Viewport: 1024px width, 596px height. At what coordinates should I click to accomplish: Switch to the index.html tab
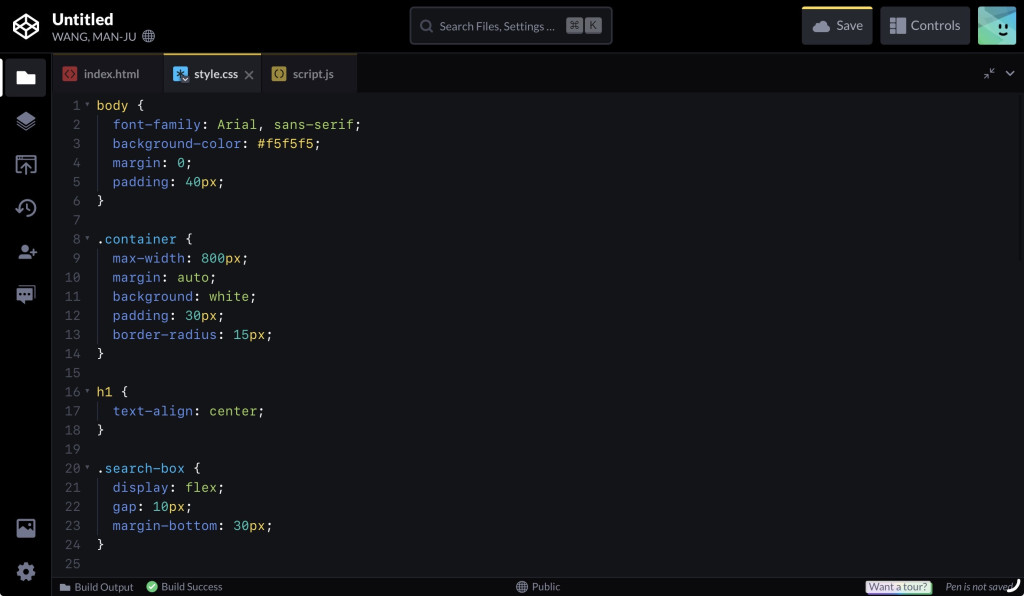click(x=108, y=74)
